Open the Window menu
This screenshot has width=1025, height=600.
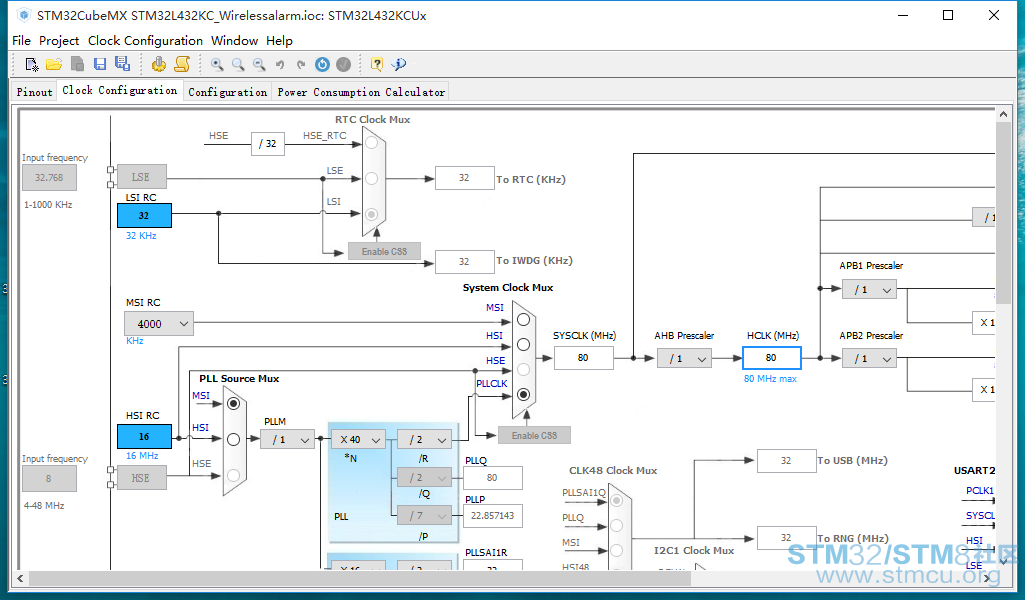pyautogui.click(x=234, y=41)
